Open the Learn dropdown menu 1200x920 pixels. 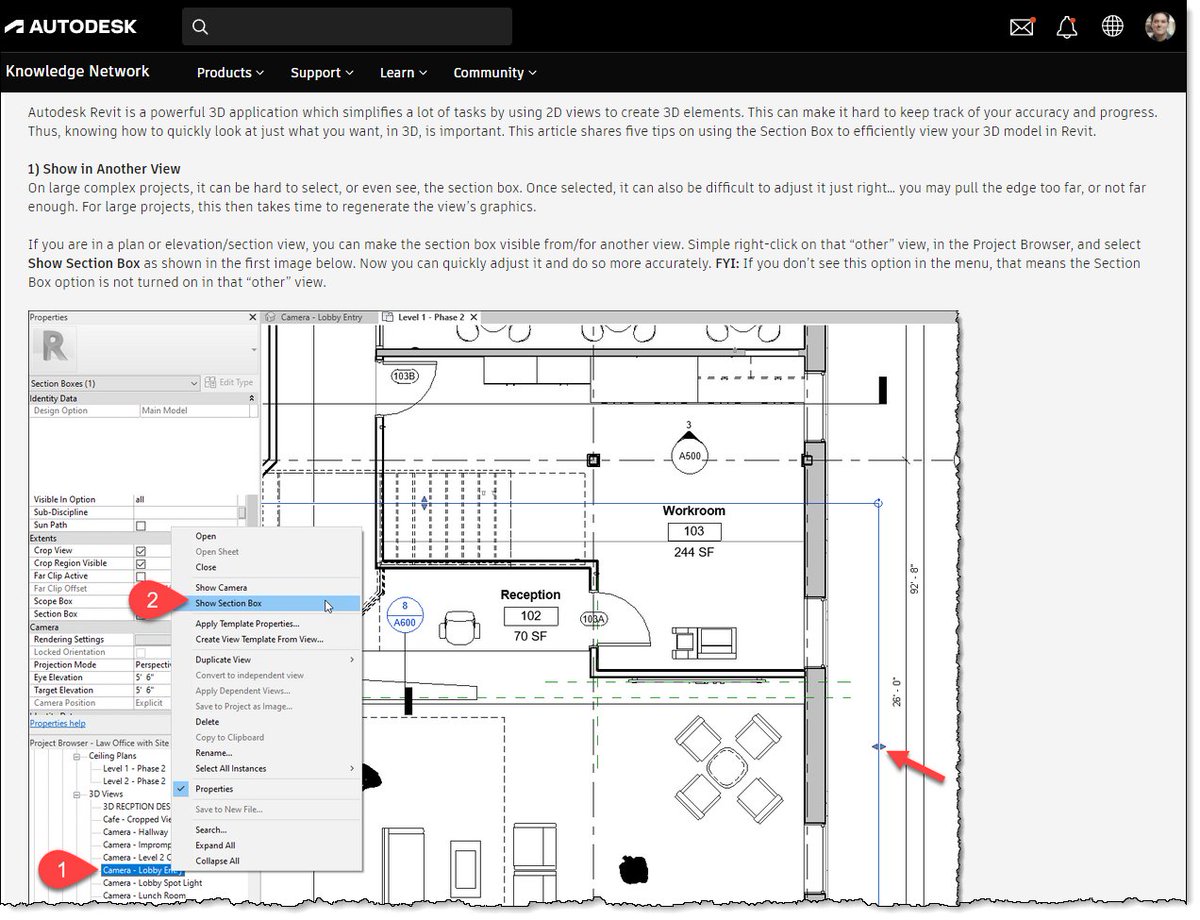pos(404,72)
